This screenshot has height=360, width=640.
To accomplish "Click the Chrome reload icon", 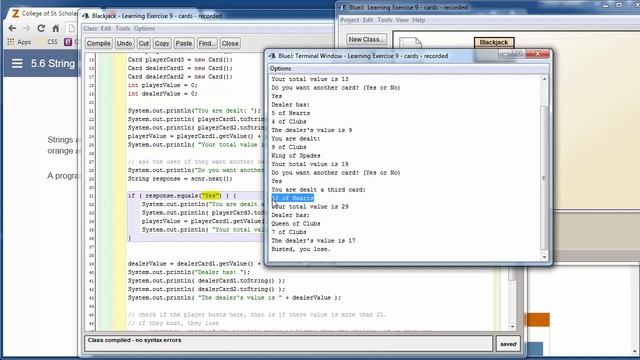I will (x=41, y=28).
